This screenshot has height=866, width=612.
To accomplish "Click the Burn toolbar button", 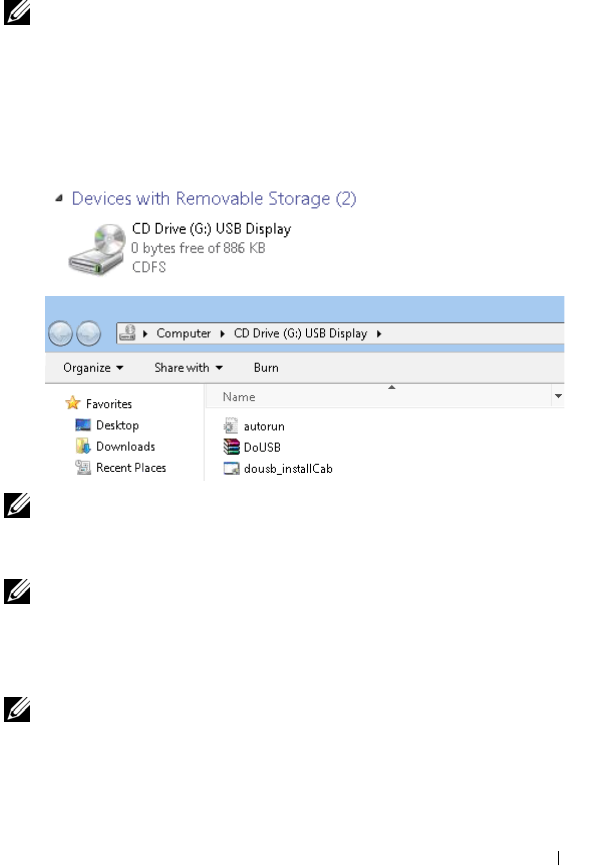I will (x=266, y=368).
